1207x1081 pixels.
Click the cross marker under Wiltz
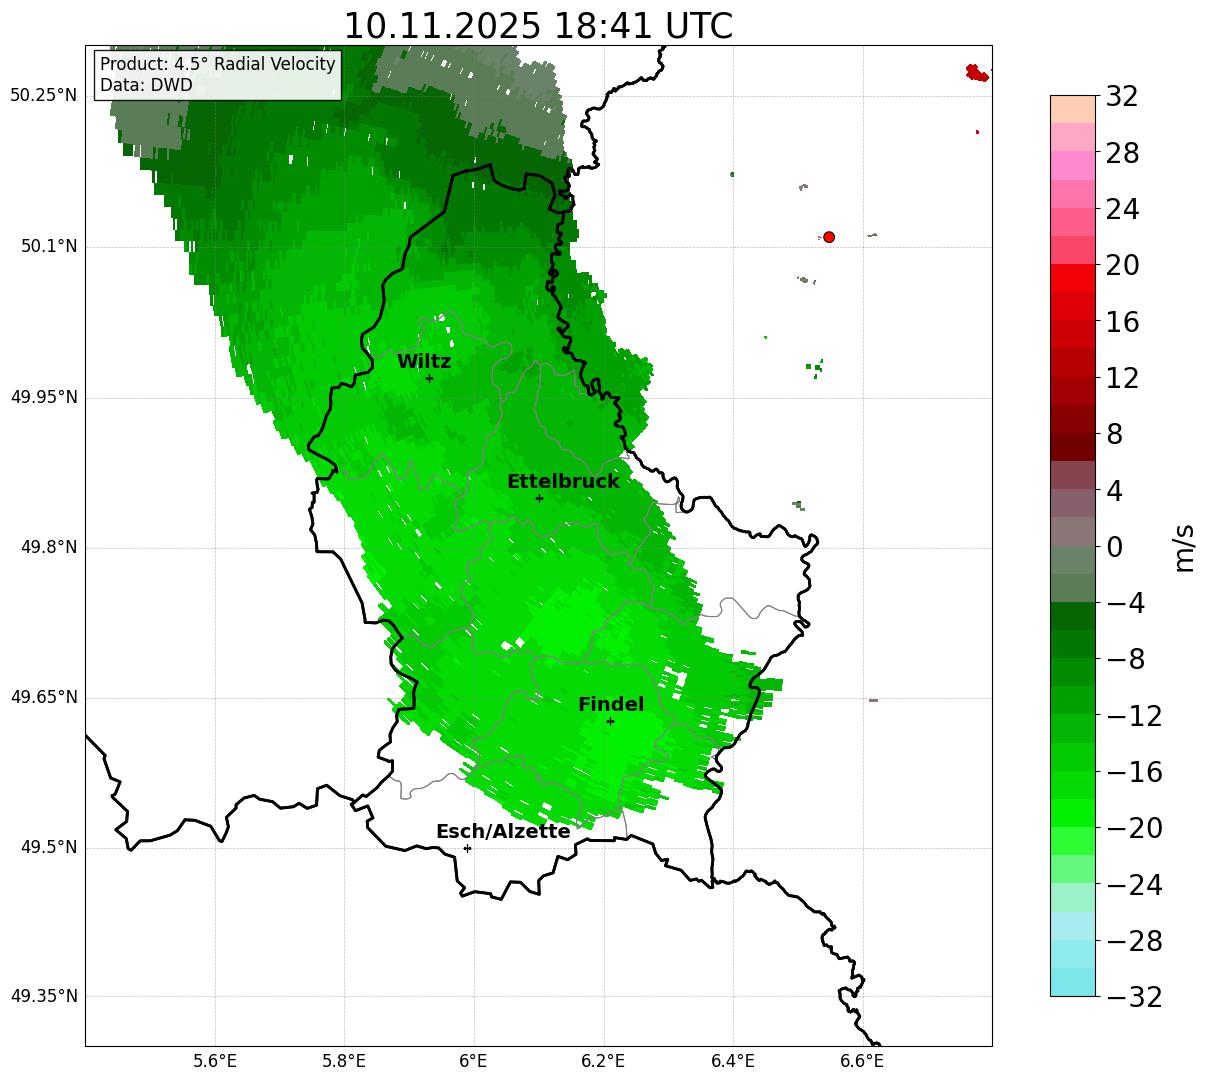[x=429, y=378]
